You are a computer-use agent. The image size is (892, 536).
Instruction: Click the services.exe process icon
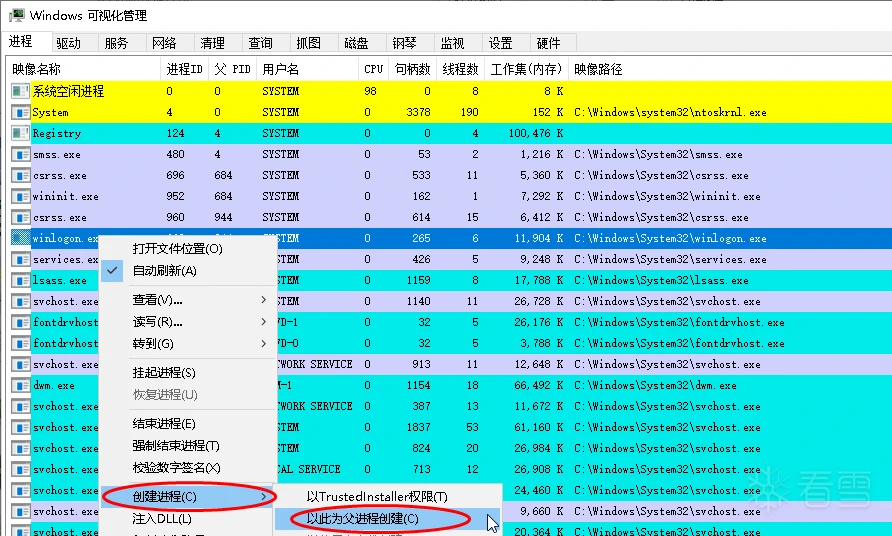pos(20,259)
